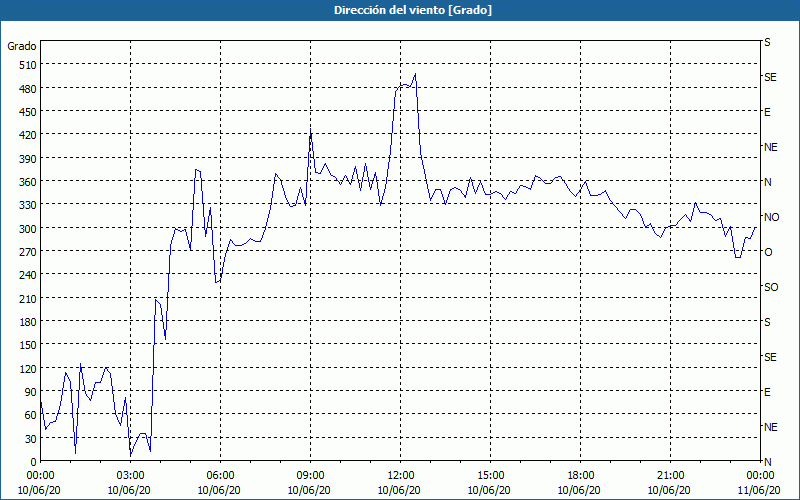
Task: Click the 30 degree axis label
Action: pos(31,439)
